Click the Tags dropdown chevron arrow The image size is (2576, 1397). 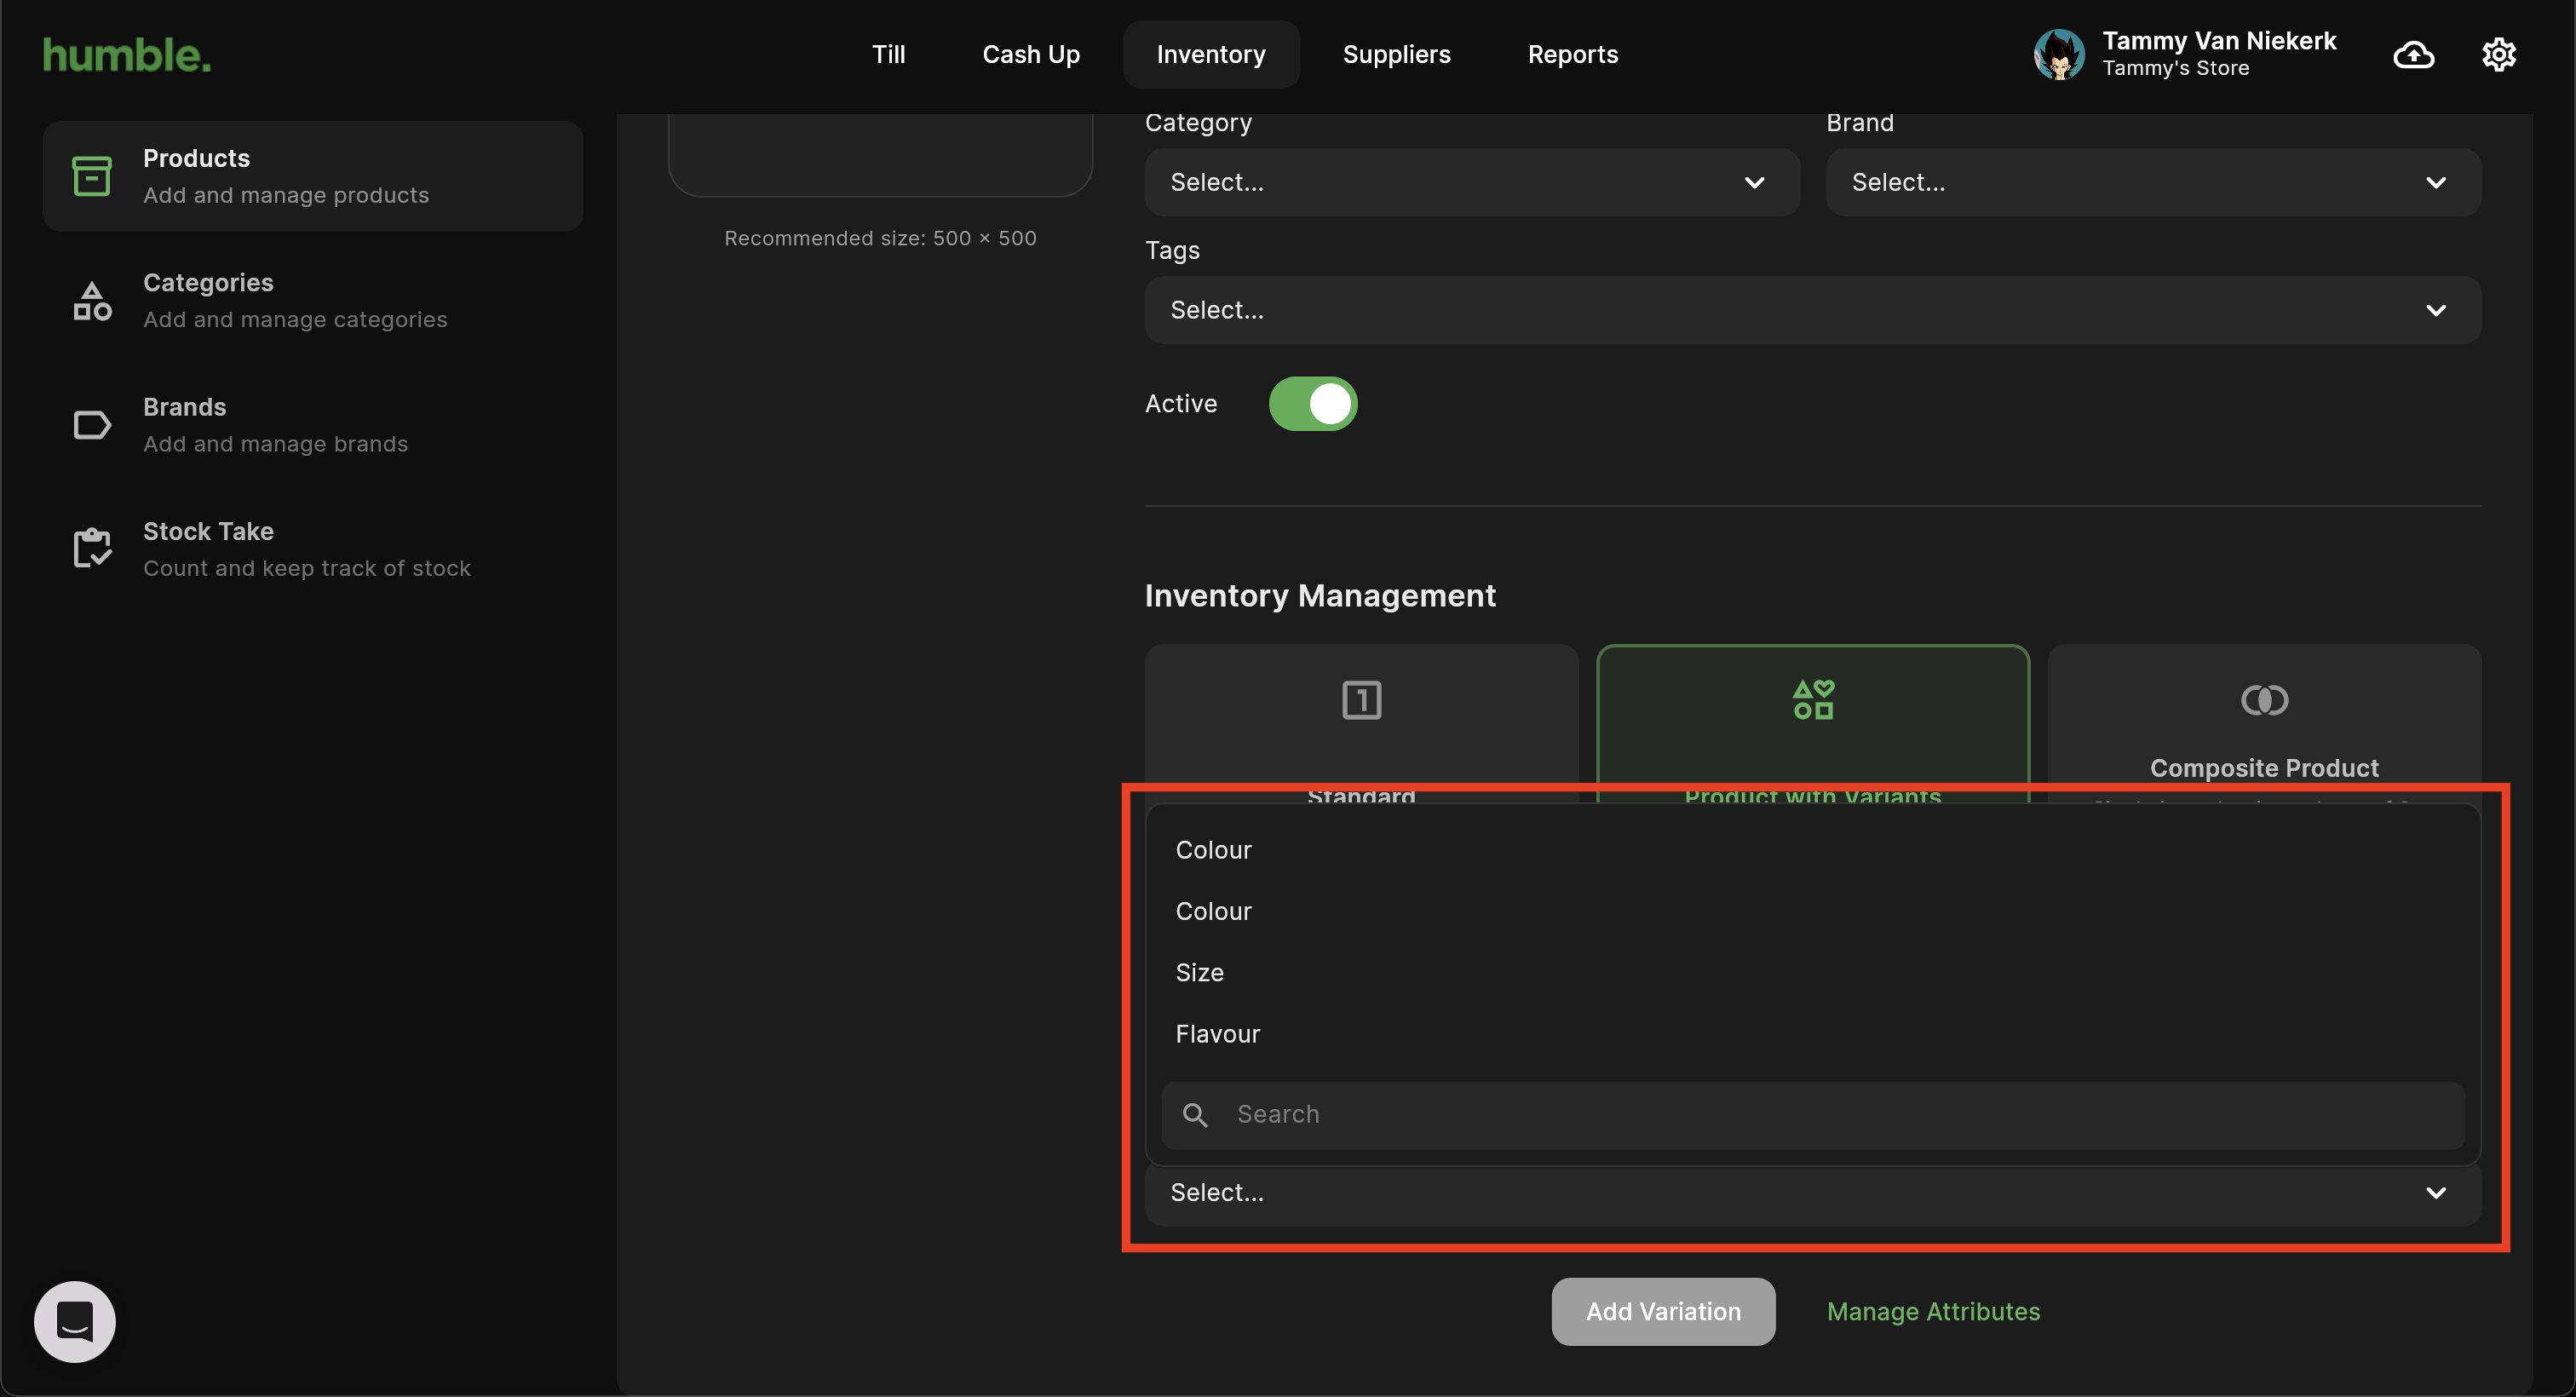(2435, 310)
